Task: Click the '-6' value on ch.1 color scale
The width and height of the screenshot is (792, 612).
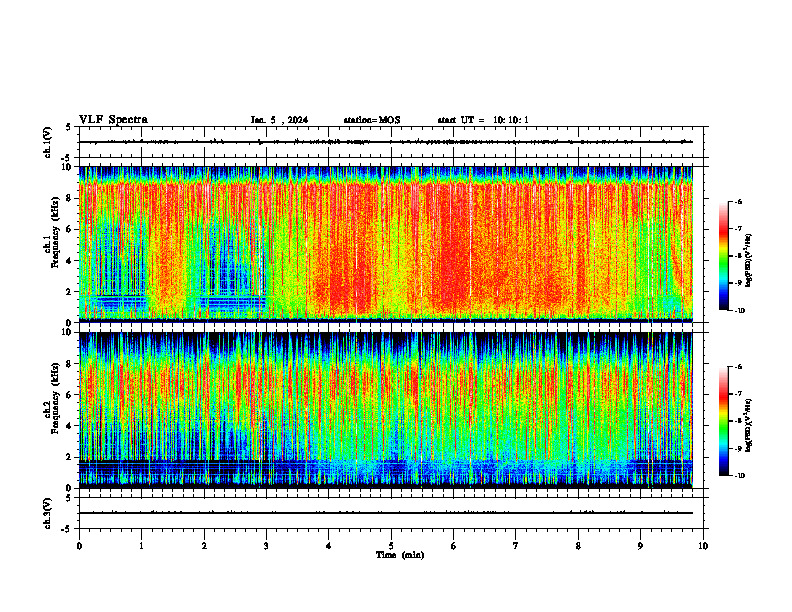Action: coord(738,201)
